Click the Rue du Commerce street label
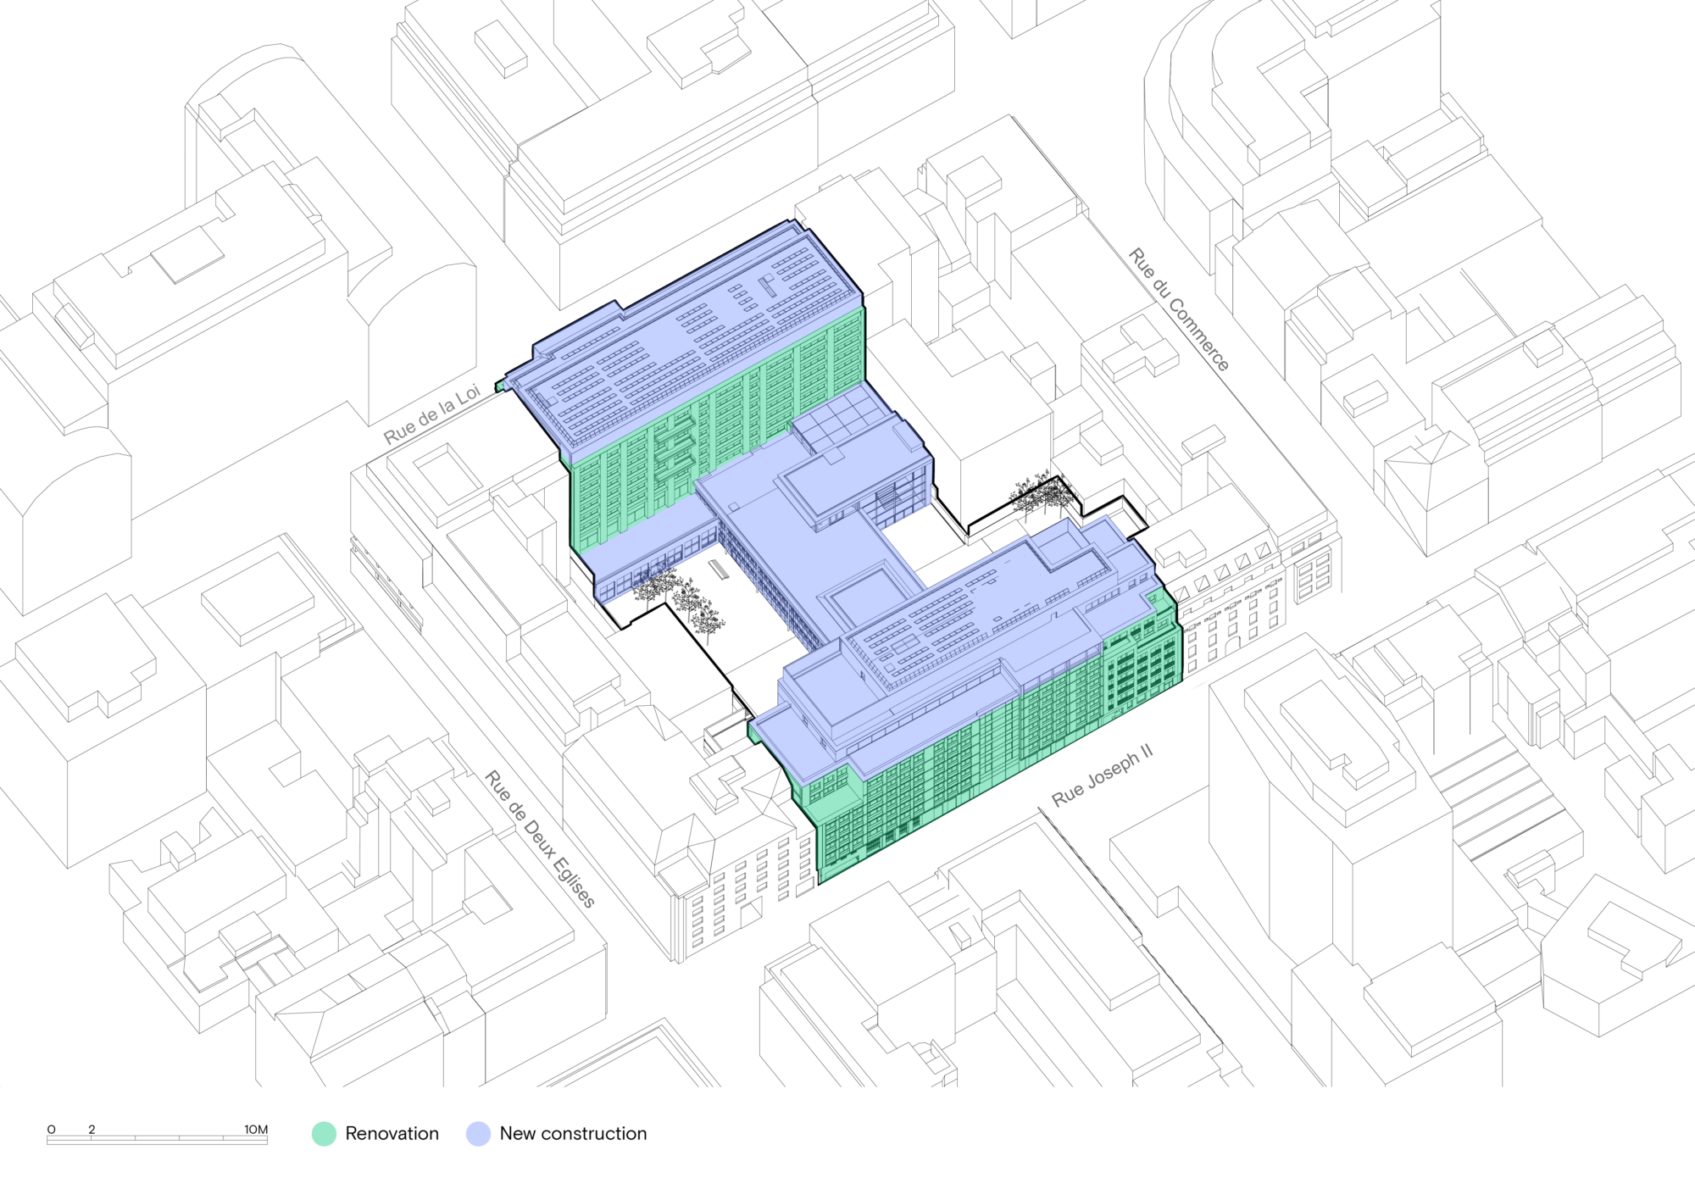 point(1178,310)
